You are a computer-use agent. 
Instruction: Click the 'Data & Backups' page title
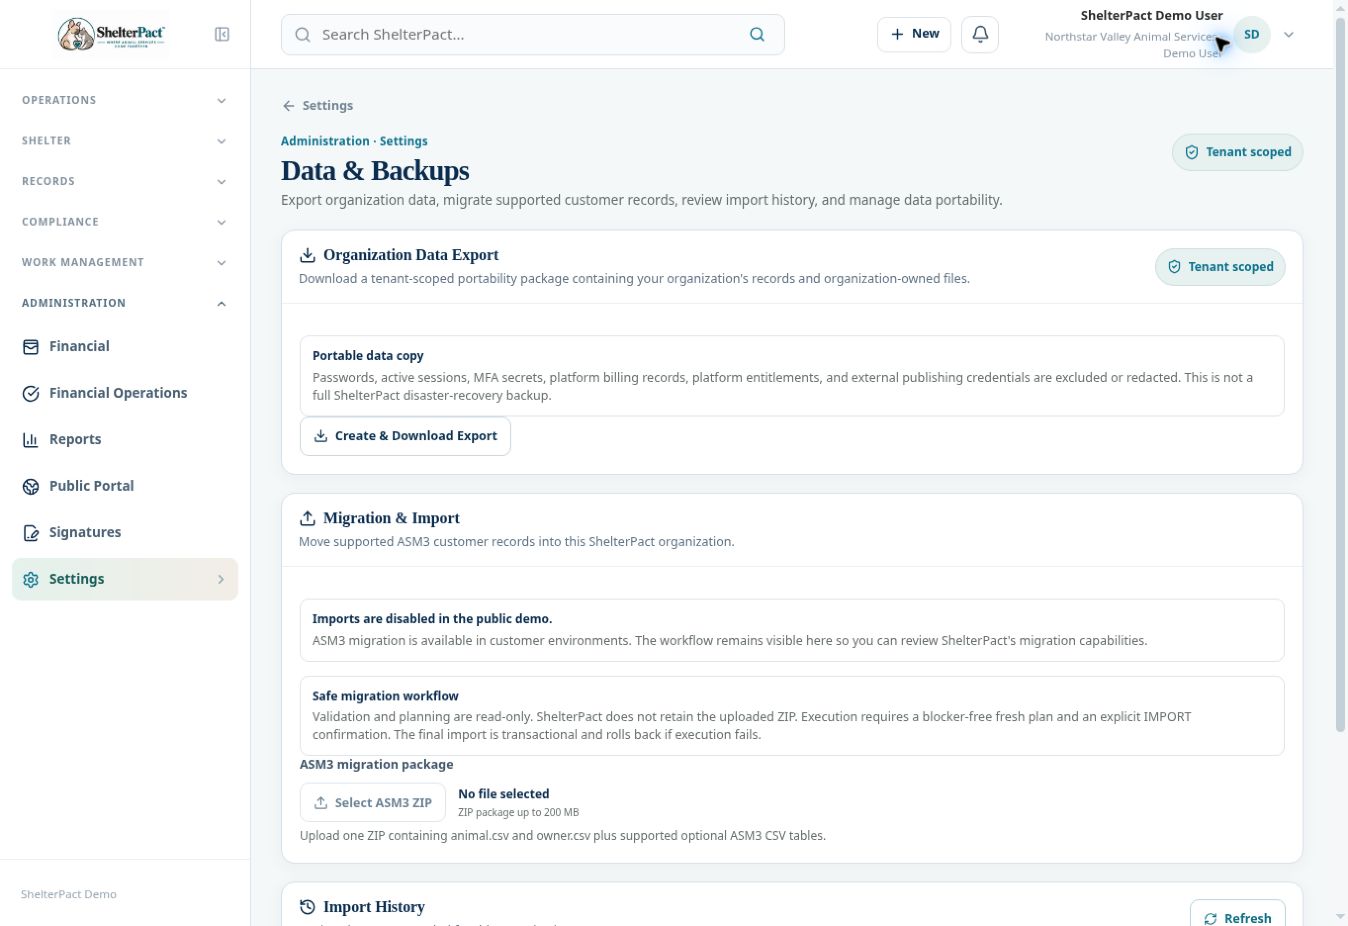pyautogui.click(x=375, y=171)
